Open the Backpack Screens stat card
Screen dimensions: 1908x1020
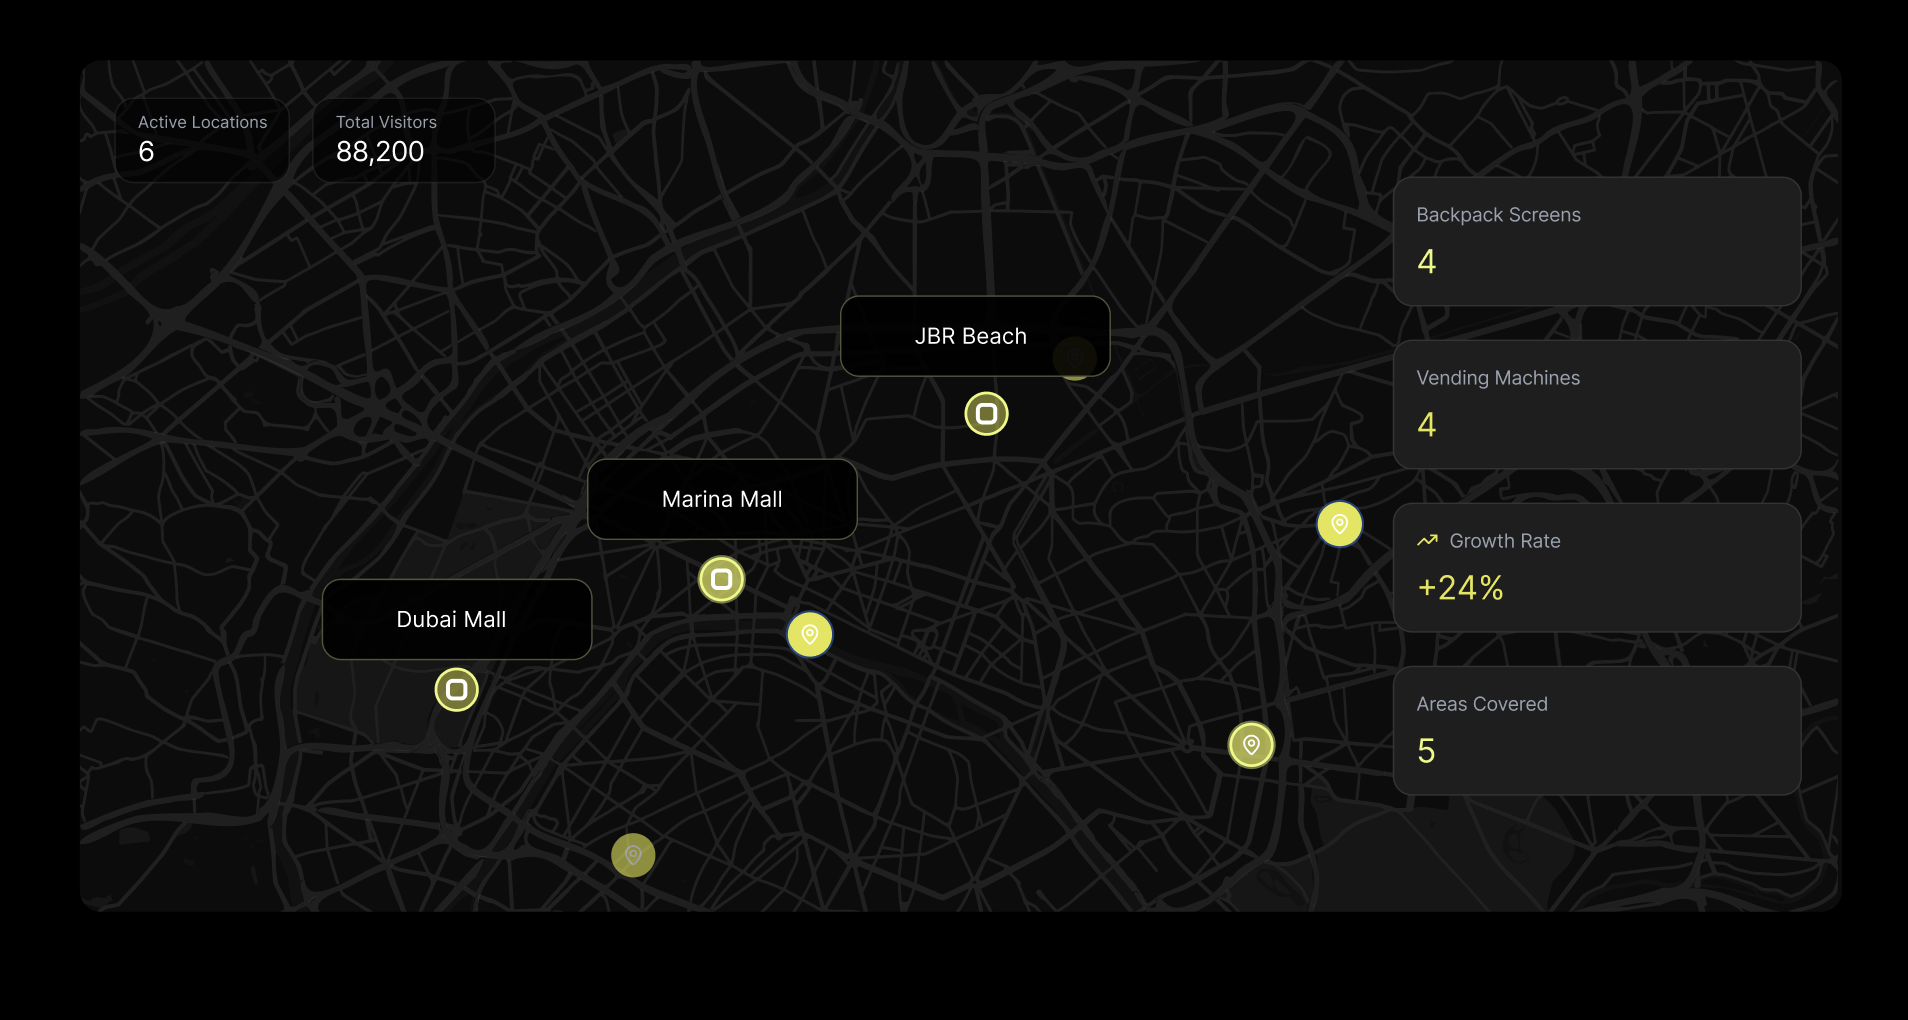click(1596, 241)
